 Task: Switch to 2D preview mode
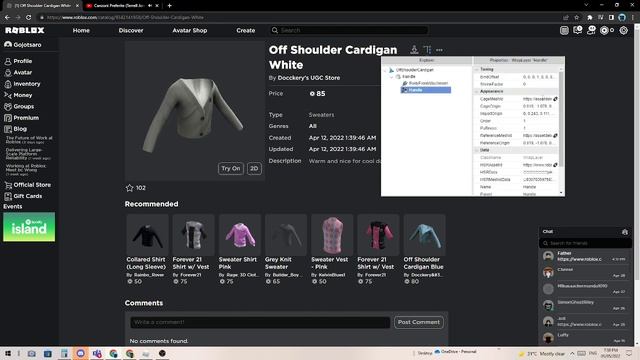click(x=254, y=169)
